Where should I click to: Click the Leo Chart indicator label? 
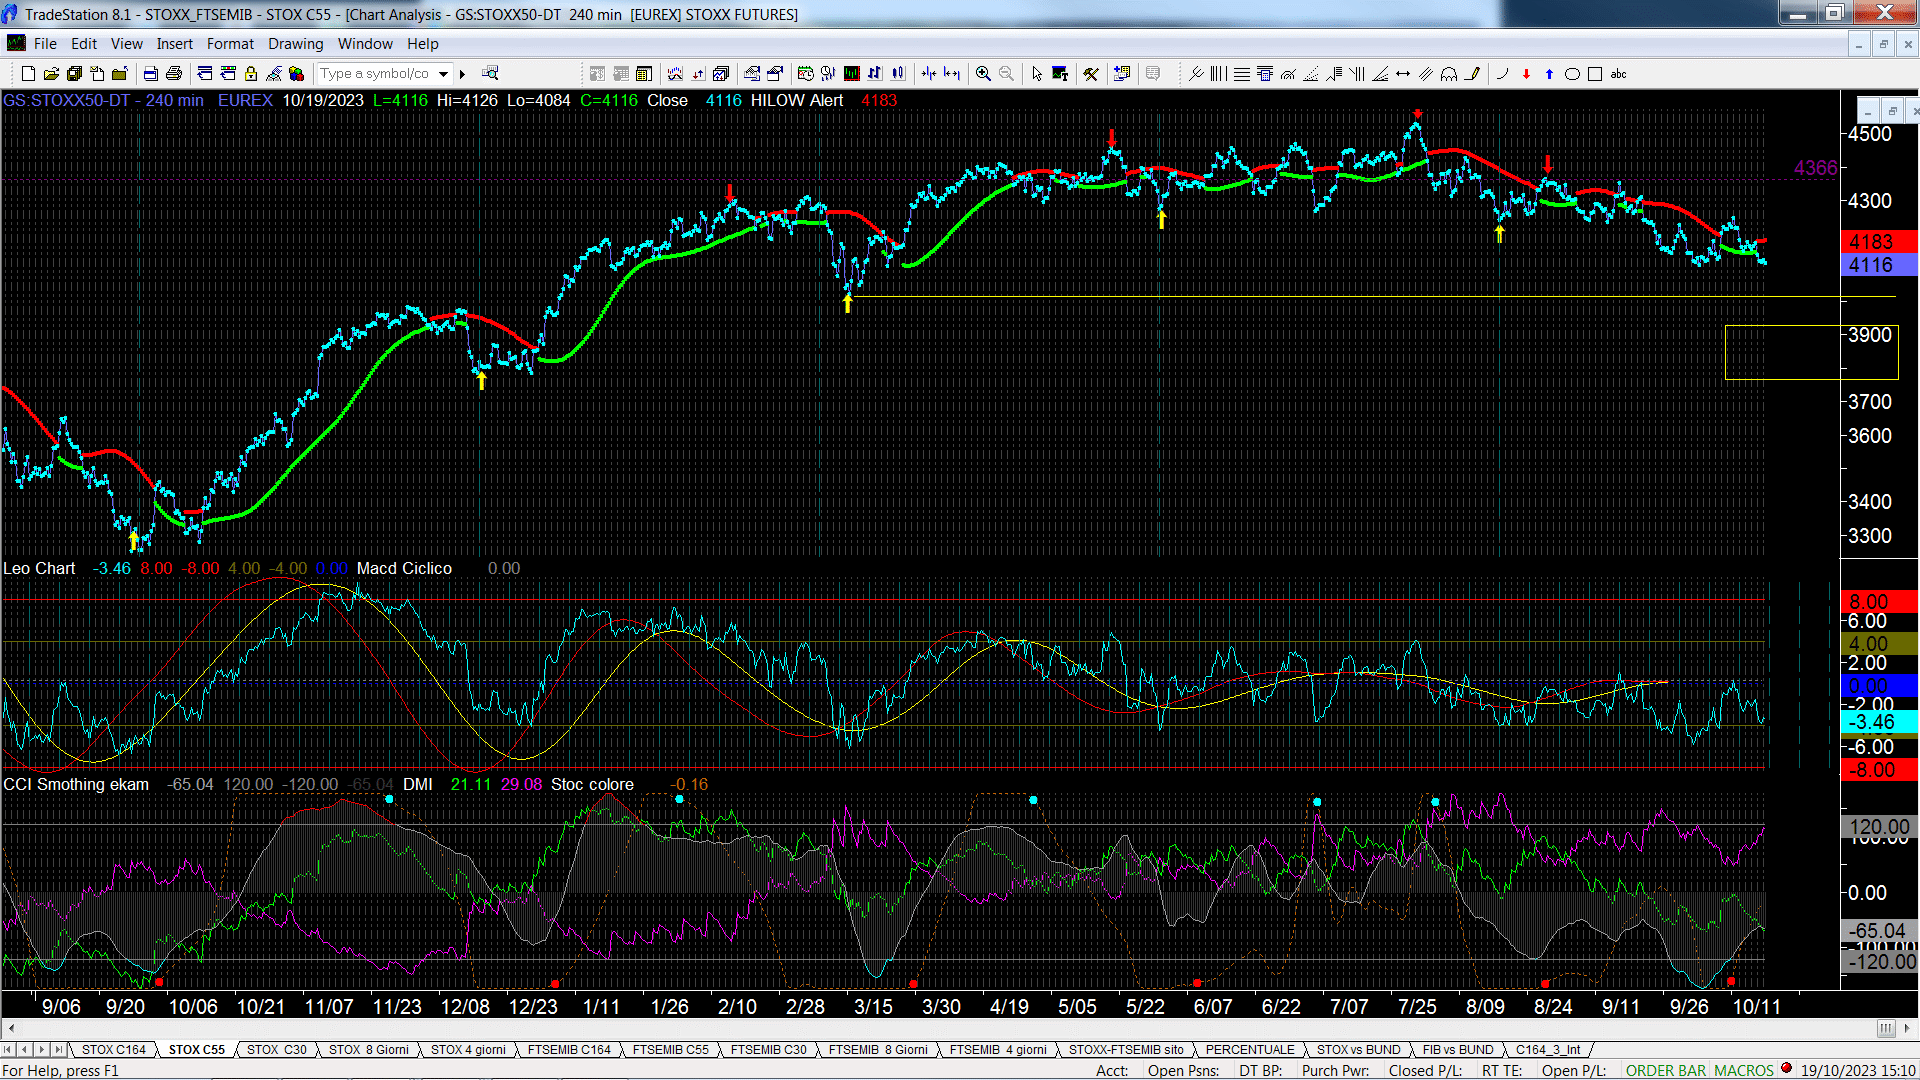tap(39, 568)
